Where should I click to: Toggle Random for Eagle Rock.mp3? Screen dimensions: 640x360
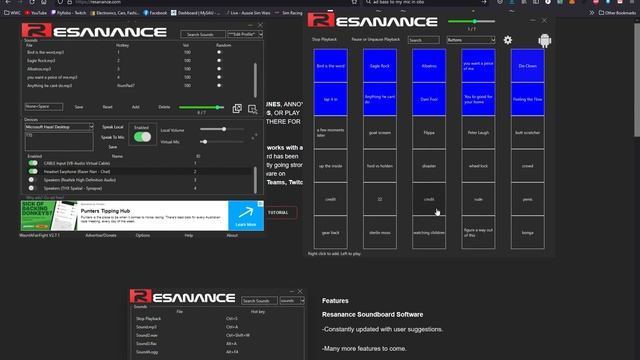tap(219, 60)
